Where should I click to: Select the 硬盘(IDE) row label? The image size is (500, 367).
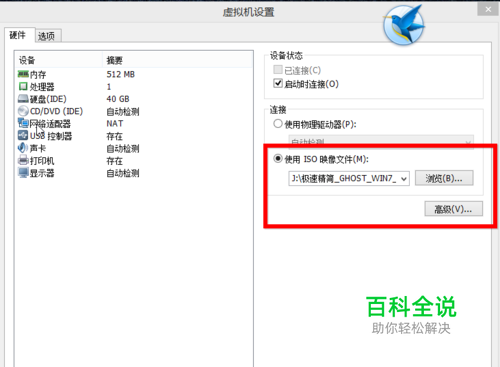coord(48,99)
